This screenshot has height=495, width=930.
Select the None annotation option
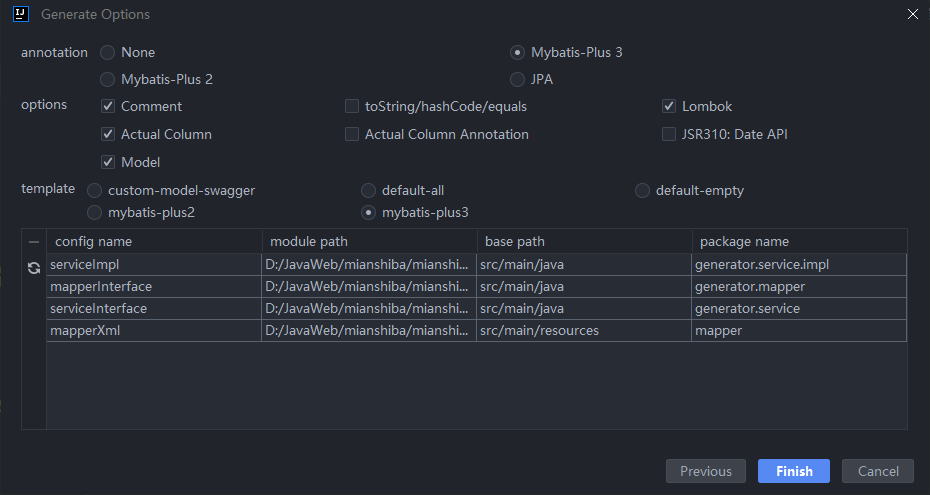(x=107, y=53)
